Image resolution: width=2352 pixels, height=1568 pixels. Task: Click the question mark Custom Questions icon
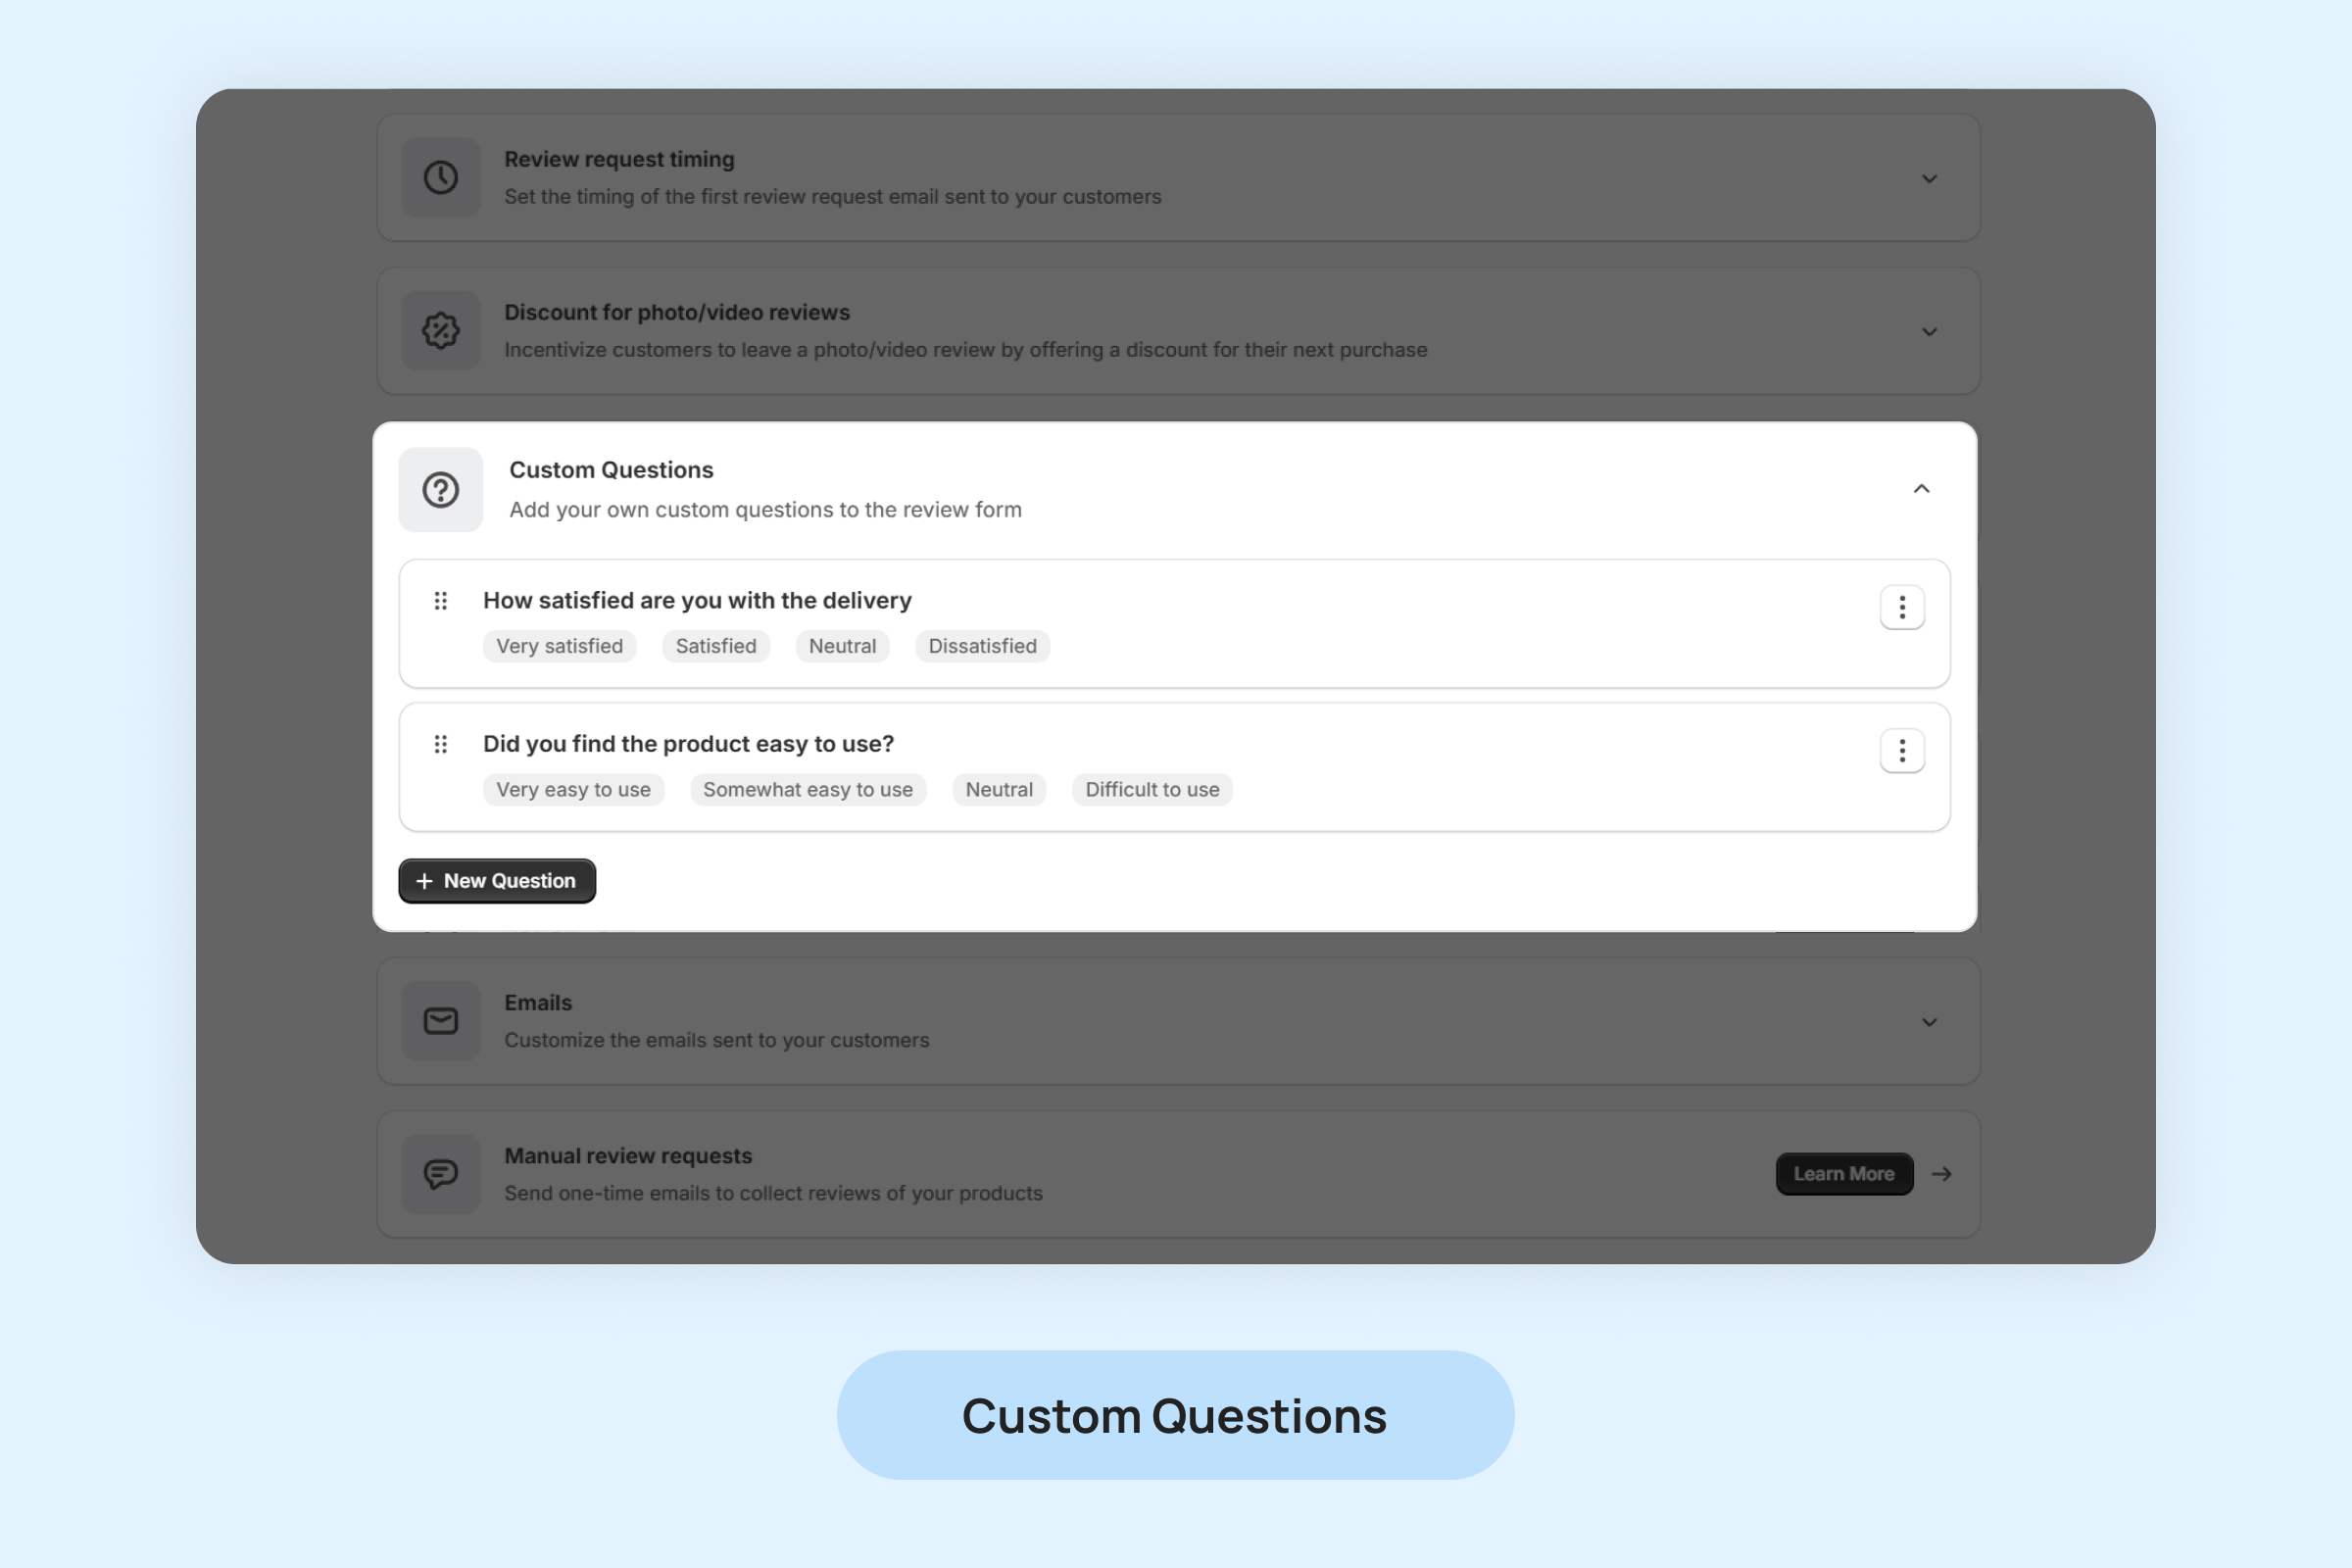tap(440, 490)
